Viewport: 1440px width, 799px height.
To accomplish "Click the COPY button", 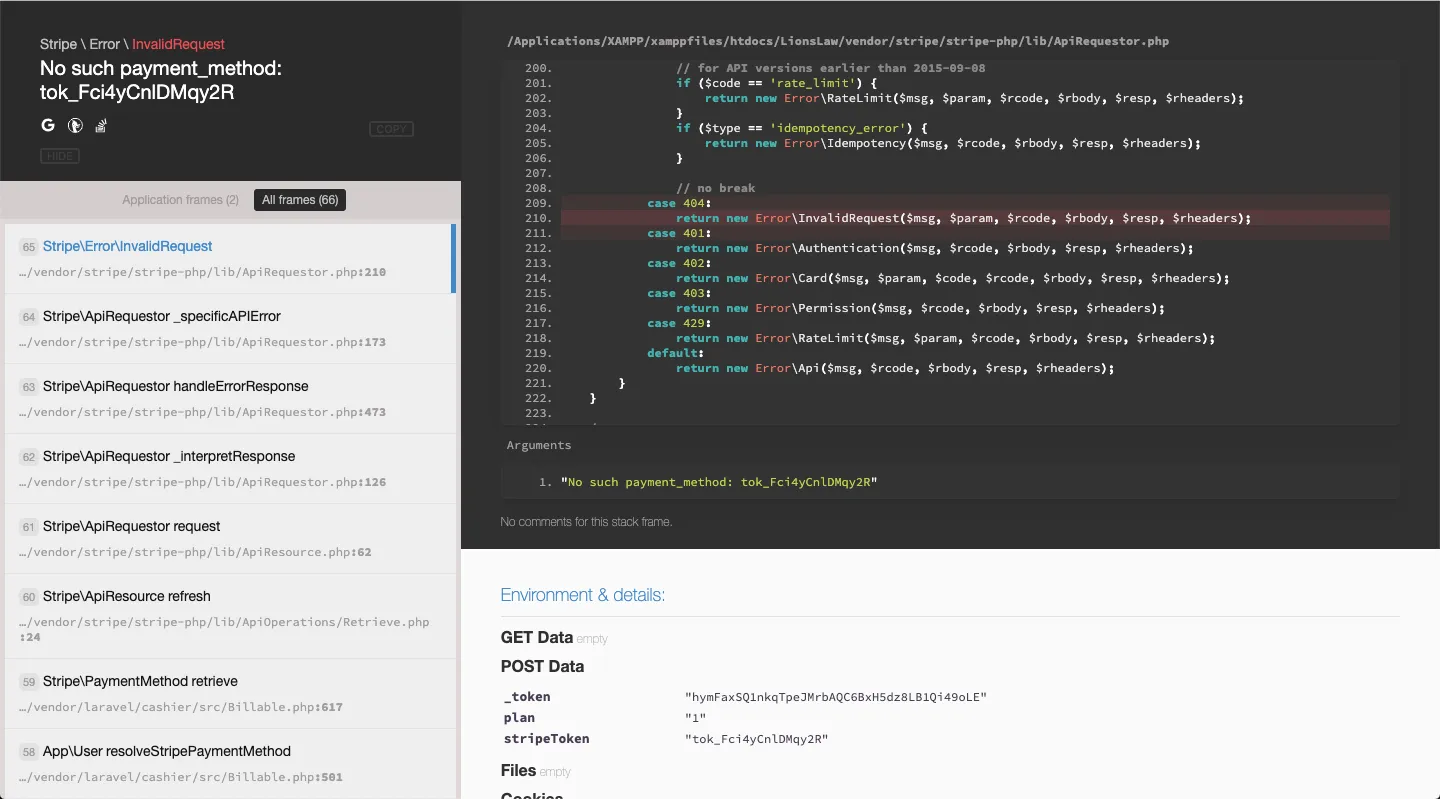I will 391,129.
